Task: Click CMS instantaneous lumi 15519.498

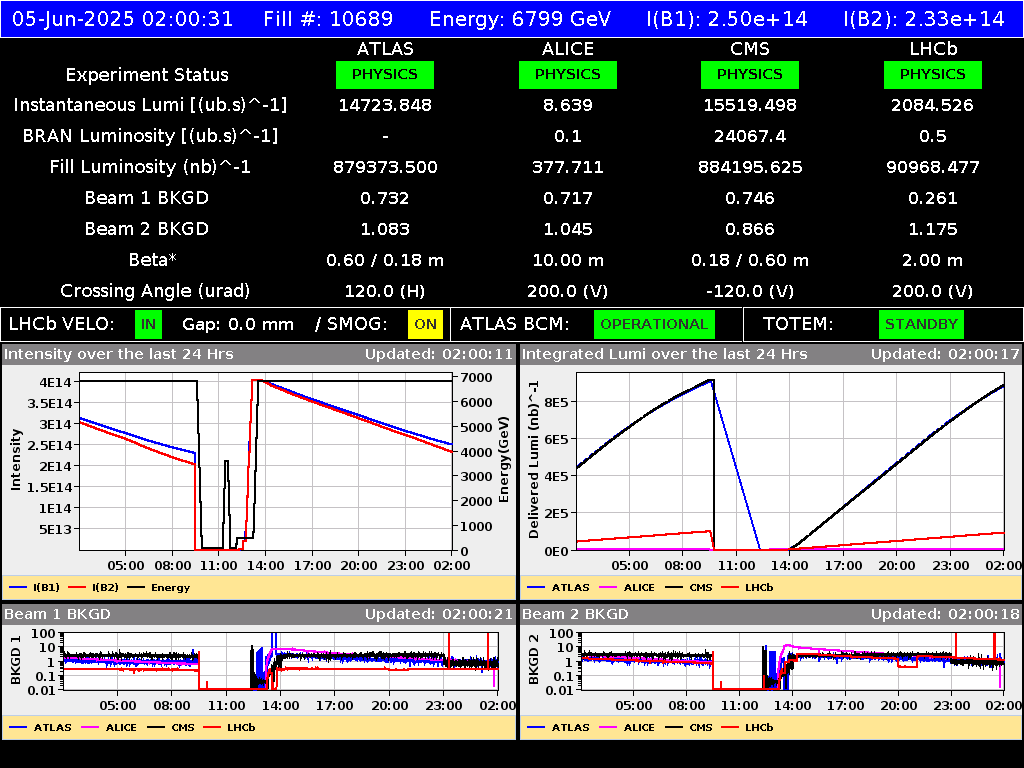Action: 750,105
